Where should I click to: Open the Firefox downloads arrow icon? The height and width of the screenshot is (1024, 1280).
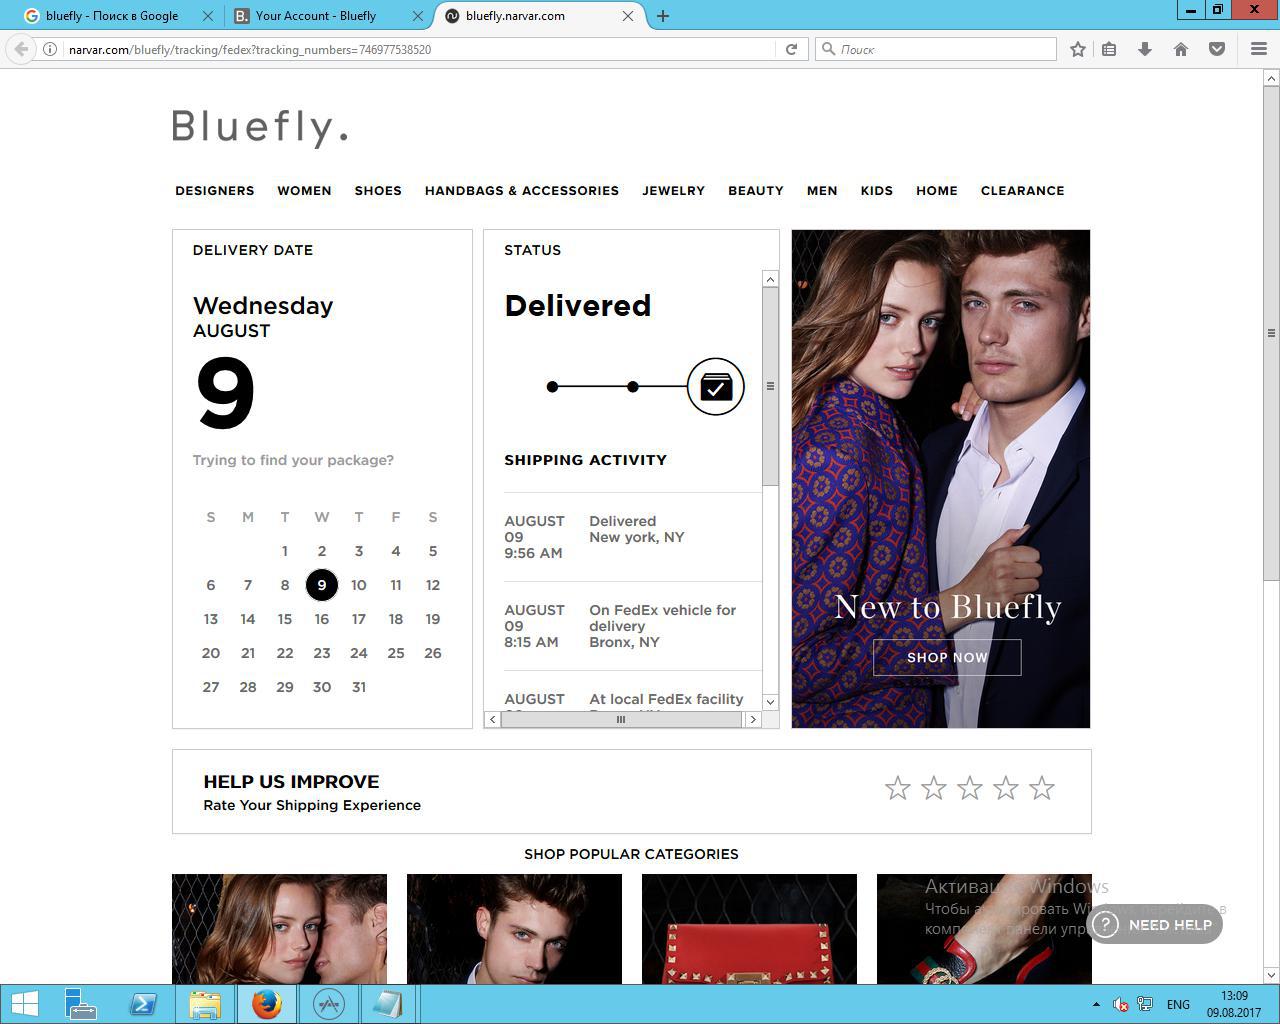coord(1145,49)
